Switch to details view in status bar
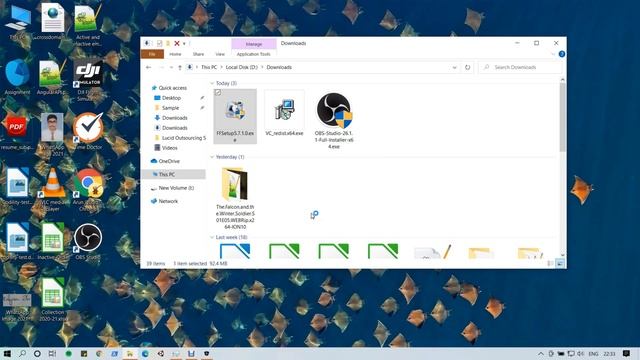The width and height of the screenshot is (640, 360). [550, 264]
